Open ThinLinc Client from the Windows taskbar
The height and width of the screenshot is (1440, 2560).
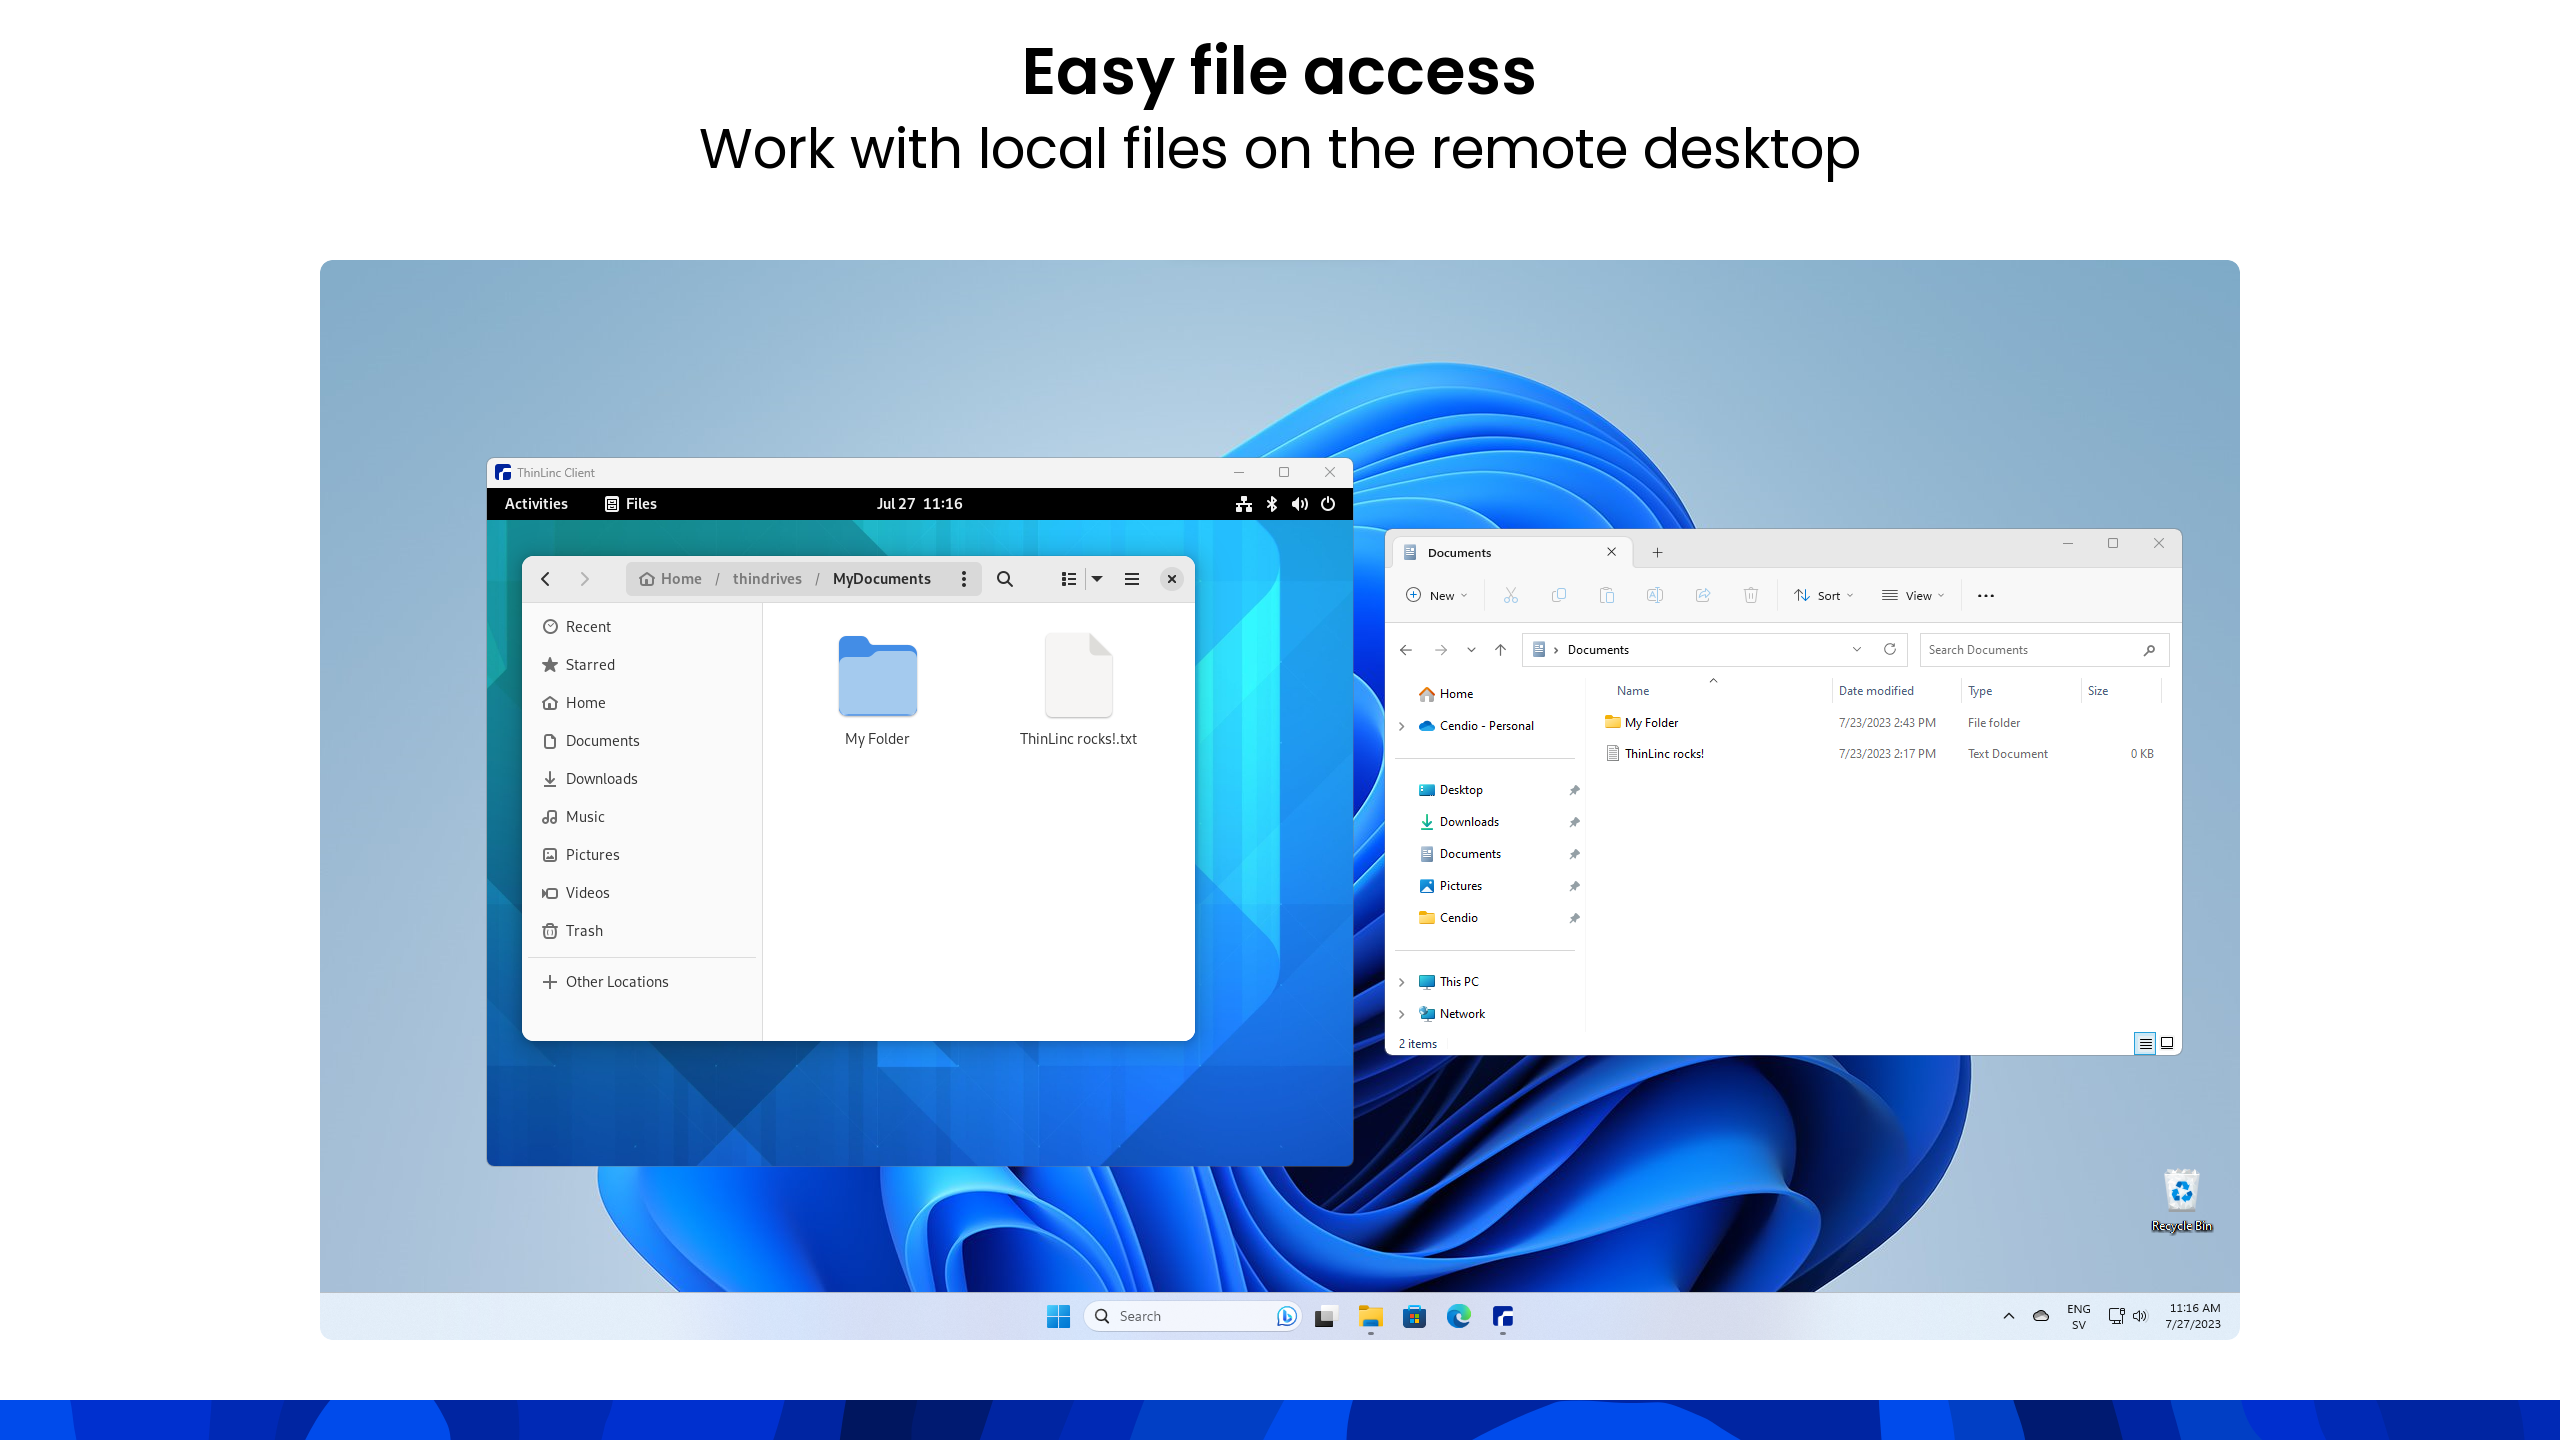(x=1502, y=1316)
